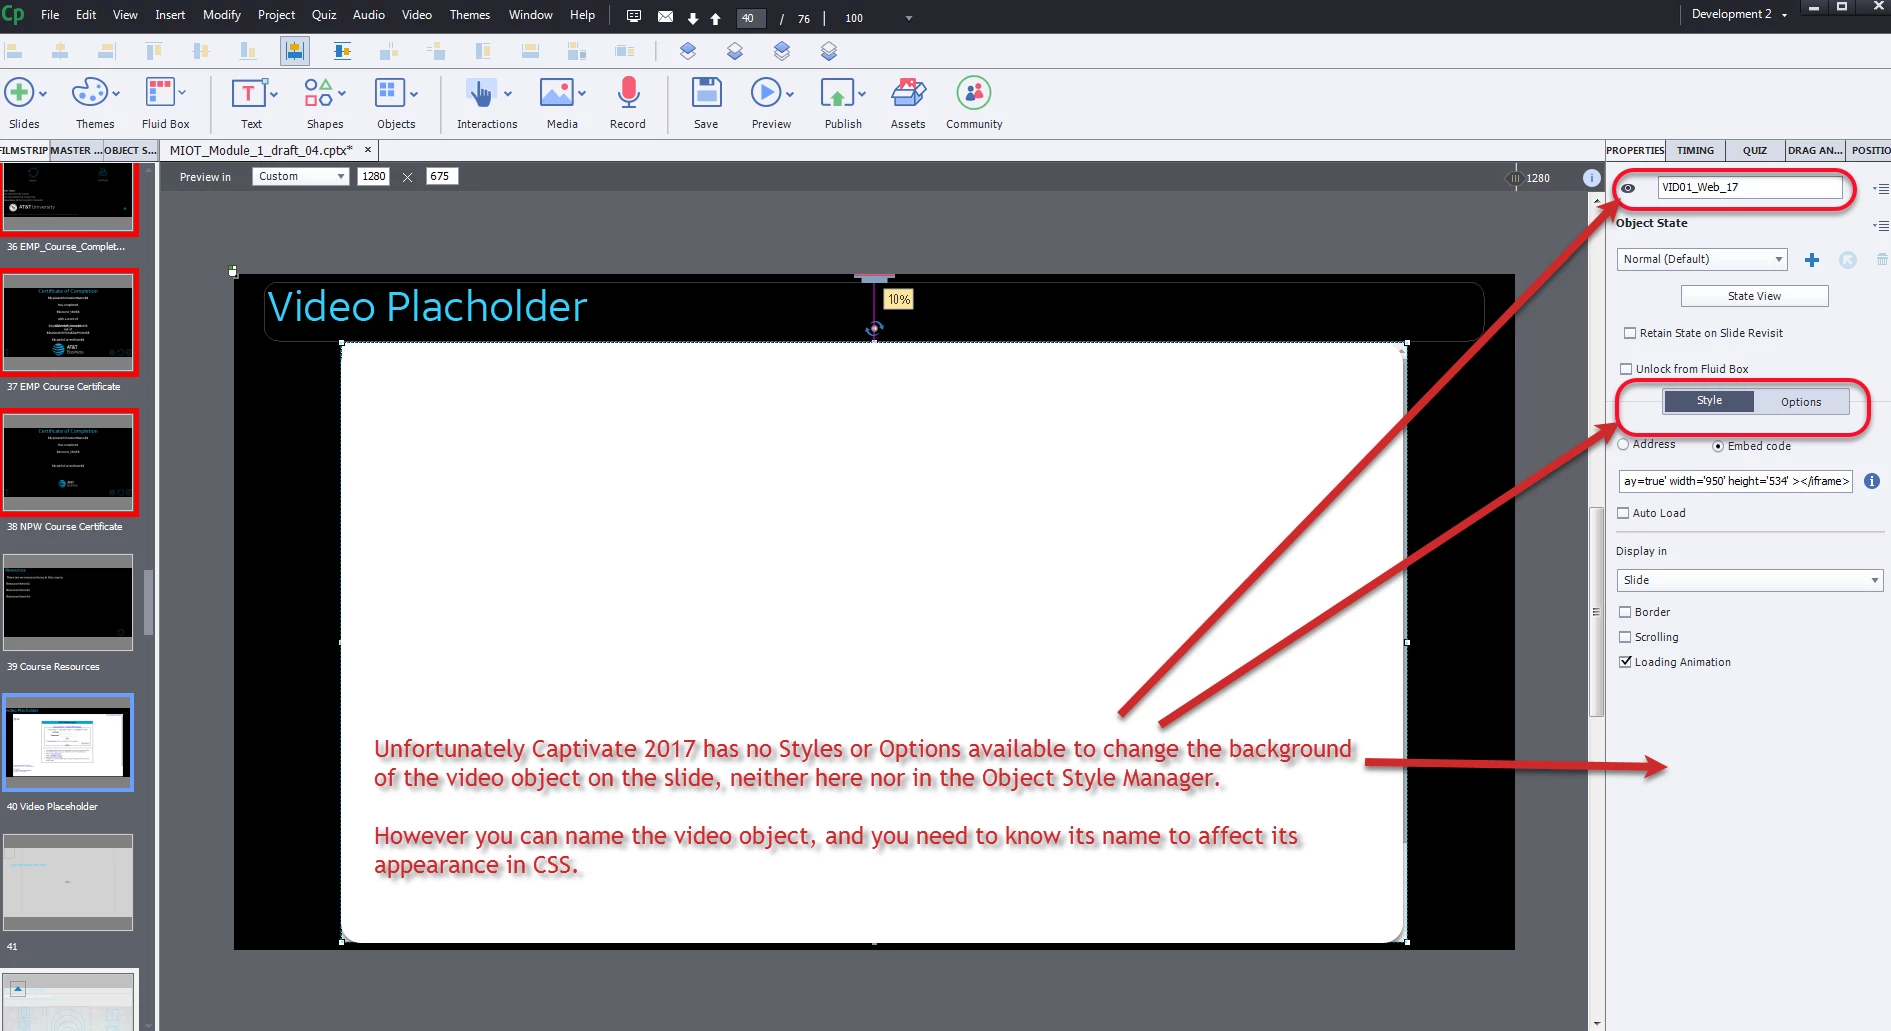Select slide 39 Course Resources thumbnail
Image resolution: width=1891 pixels, height=1031 pixels.
(x=68, y=602)
